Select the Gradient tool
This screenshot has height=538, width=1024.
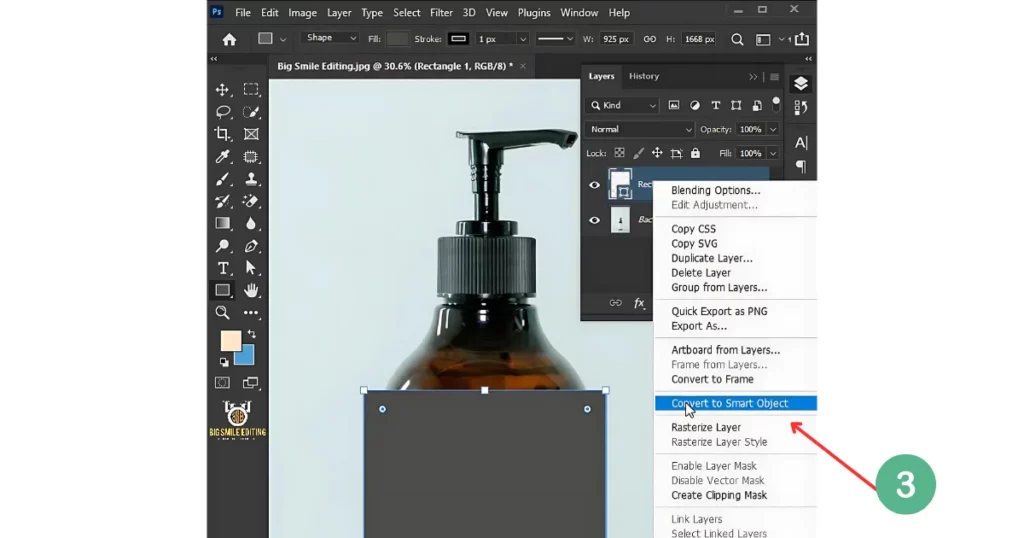(223, 223)
